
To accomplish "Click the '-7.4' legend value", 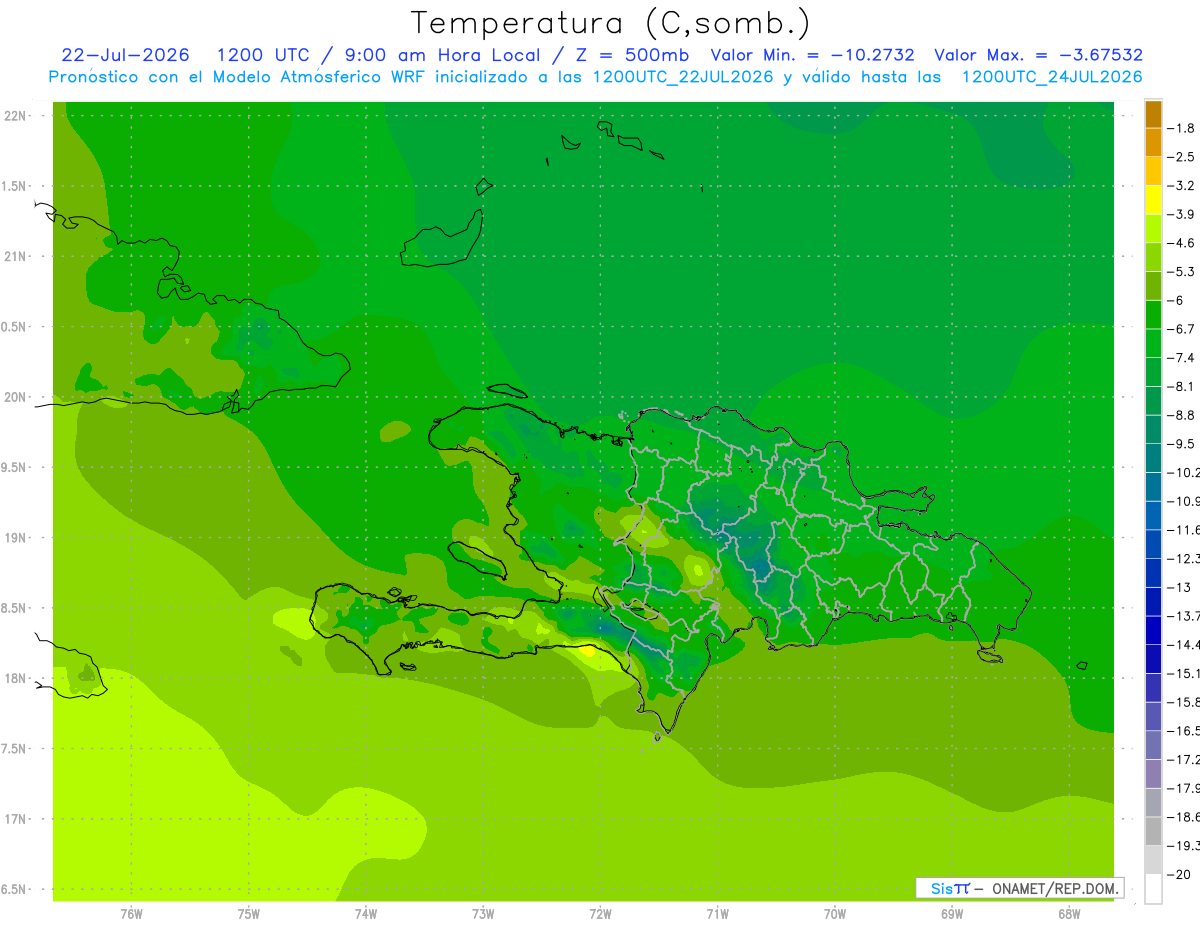I will coord(1182,358).
